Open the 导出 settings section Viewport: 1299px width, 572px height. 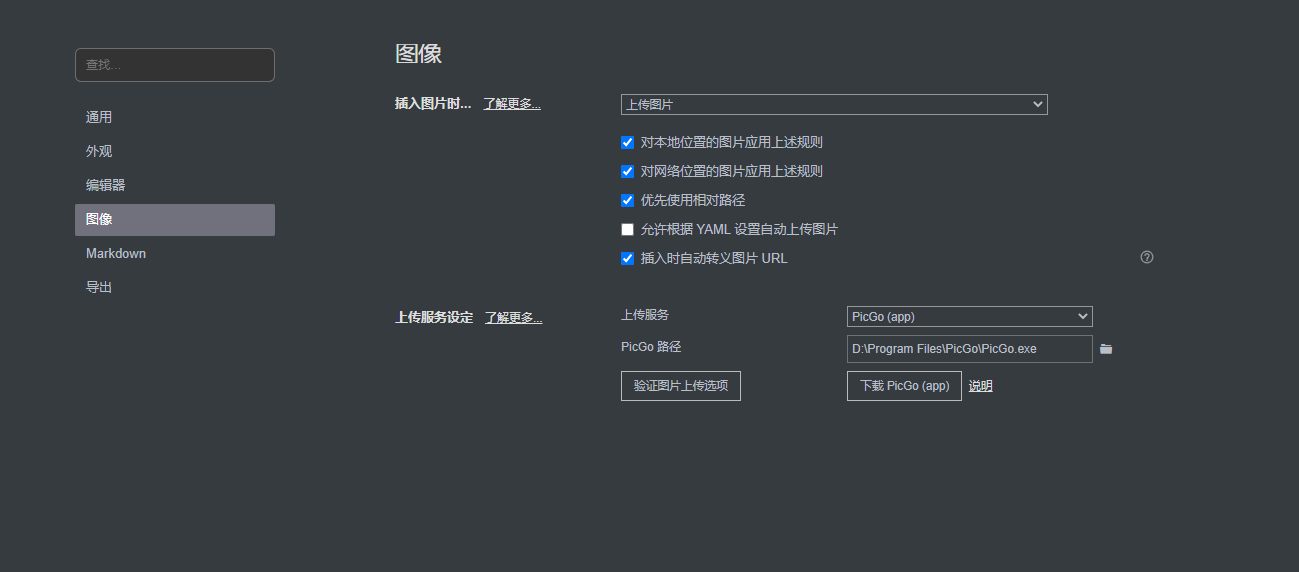(x=99, y=287)
